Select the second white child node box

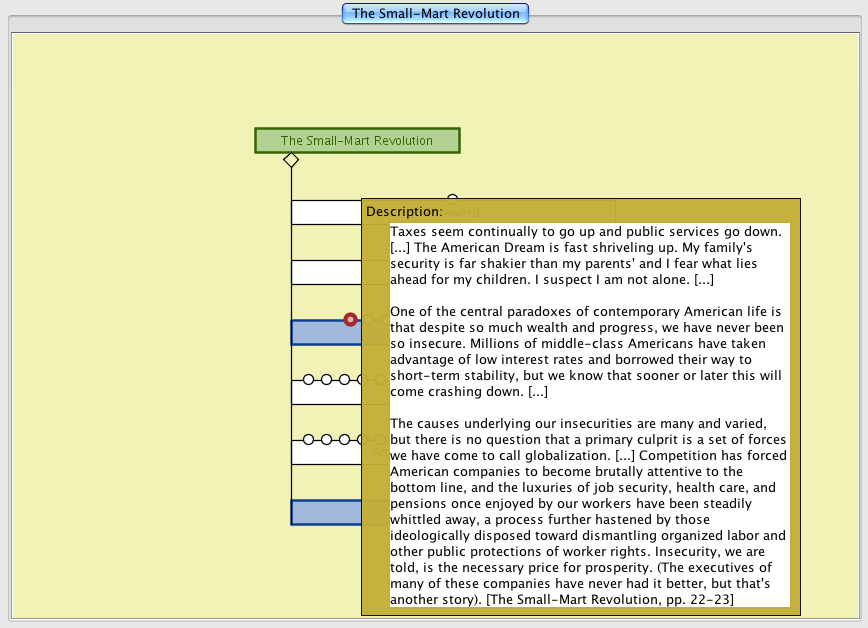click(325, 273)
